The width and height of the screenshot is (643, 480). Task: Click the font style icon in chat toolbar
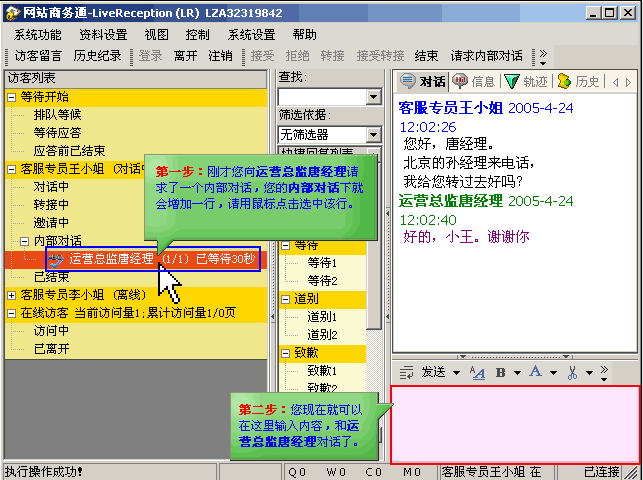click(x=478, y=372)
